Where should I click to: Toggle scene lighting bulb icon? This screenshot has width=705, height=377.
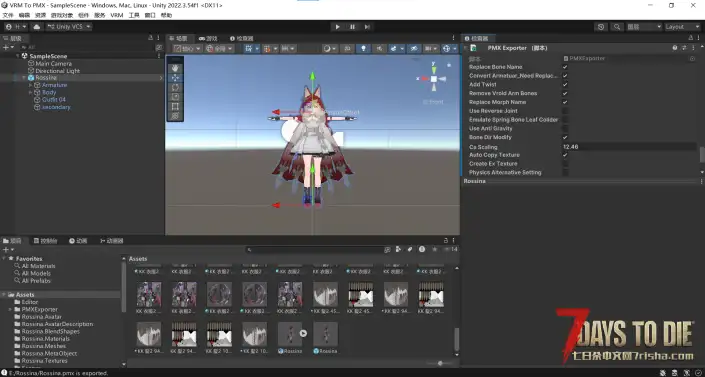coord(363,49)
